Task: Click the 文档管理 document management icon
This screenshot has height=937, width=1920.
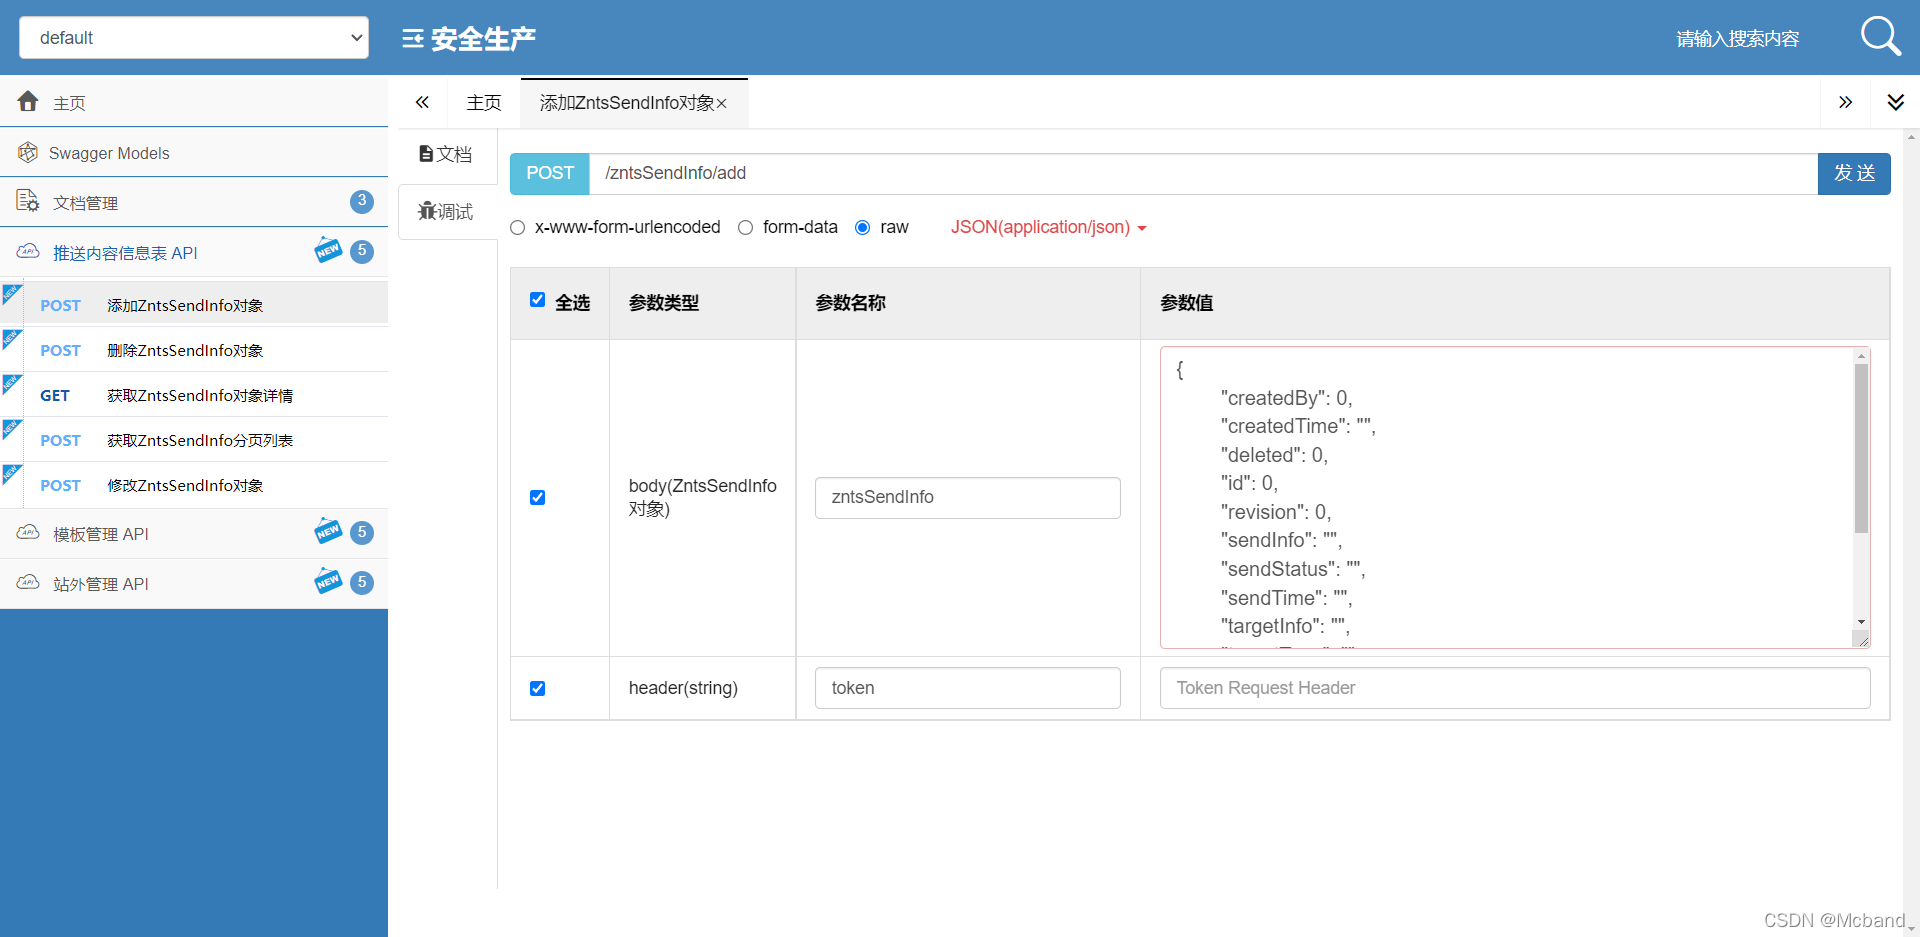Action: (x=27, y=201)
